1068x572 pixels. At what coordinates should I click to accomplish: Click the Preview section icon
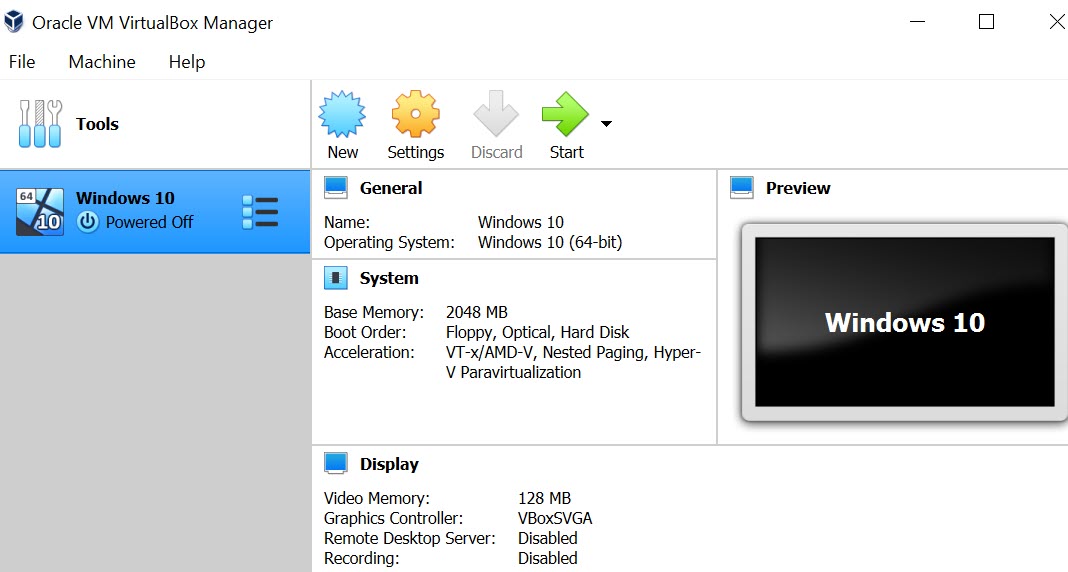coord(742,188)
